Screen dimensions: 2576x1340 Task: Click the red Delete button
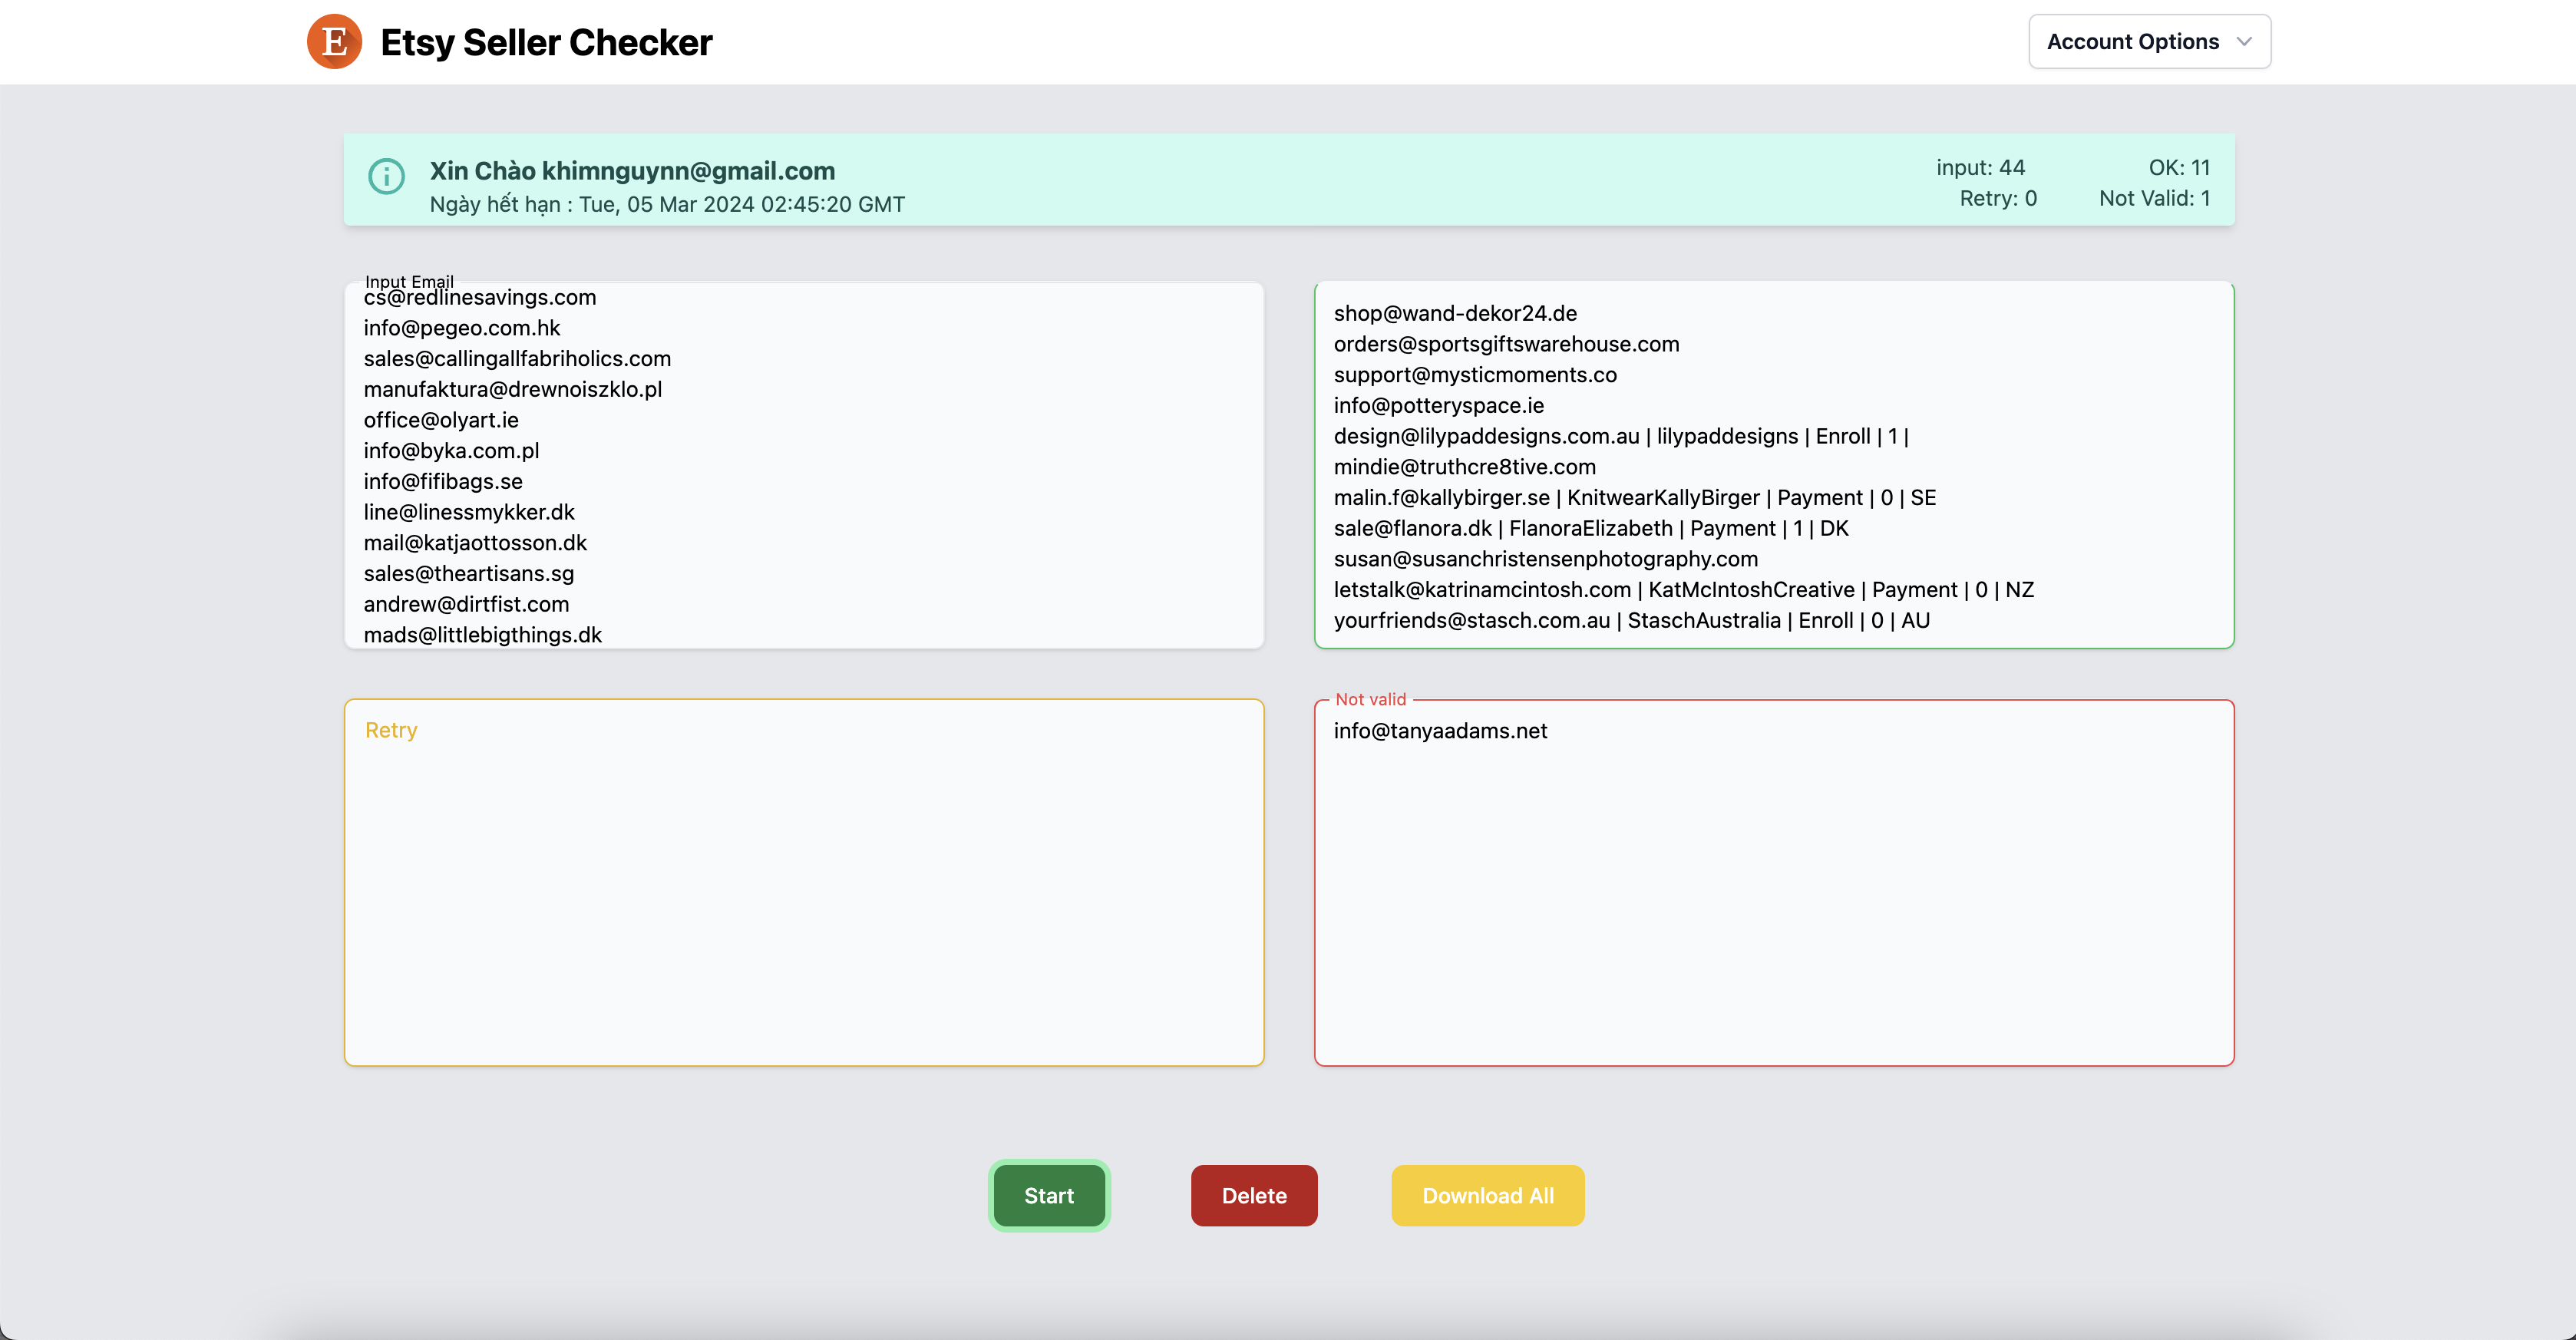1254,1195
